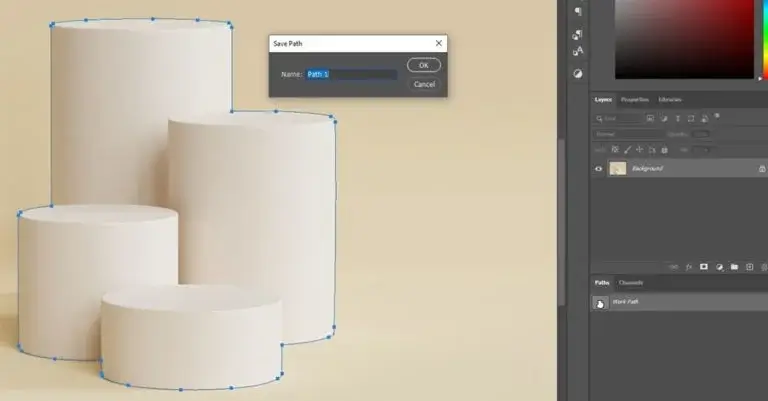Open the Paragraph Styles panel icon
The height and width of the screenshot is (401, 768).
(x=578, y=35)
